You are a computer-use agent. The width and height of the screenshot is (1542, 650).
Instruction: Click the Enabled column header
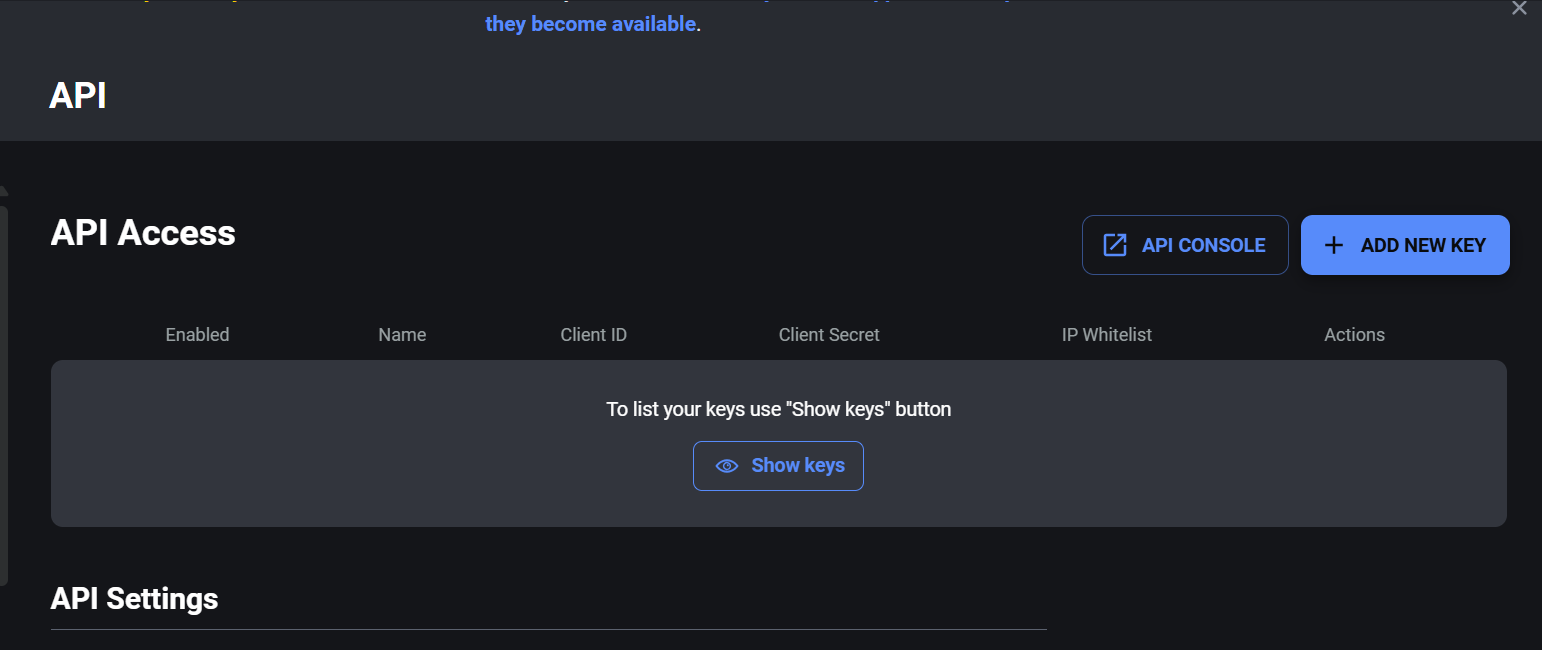coord(197,334)
